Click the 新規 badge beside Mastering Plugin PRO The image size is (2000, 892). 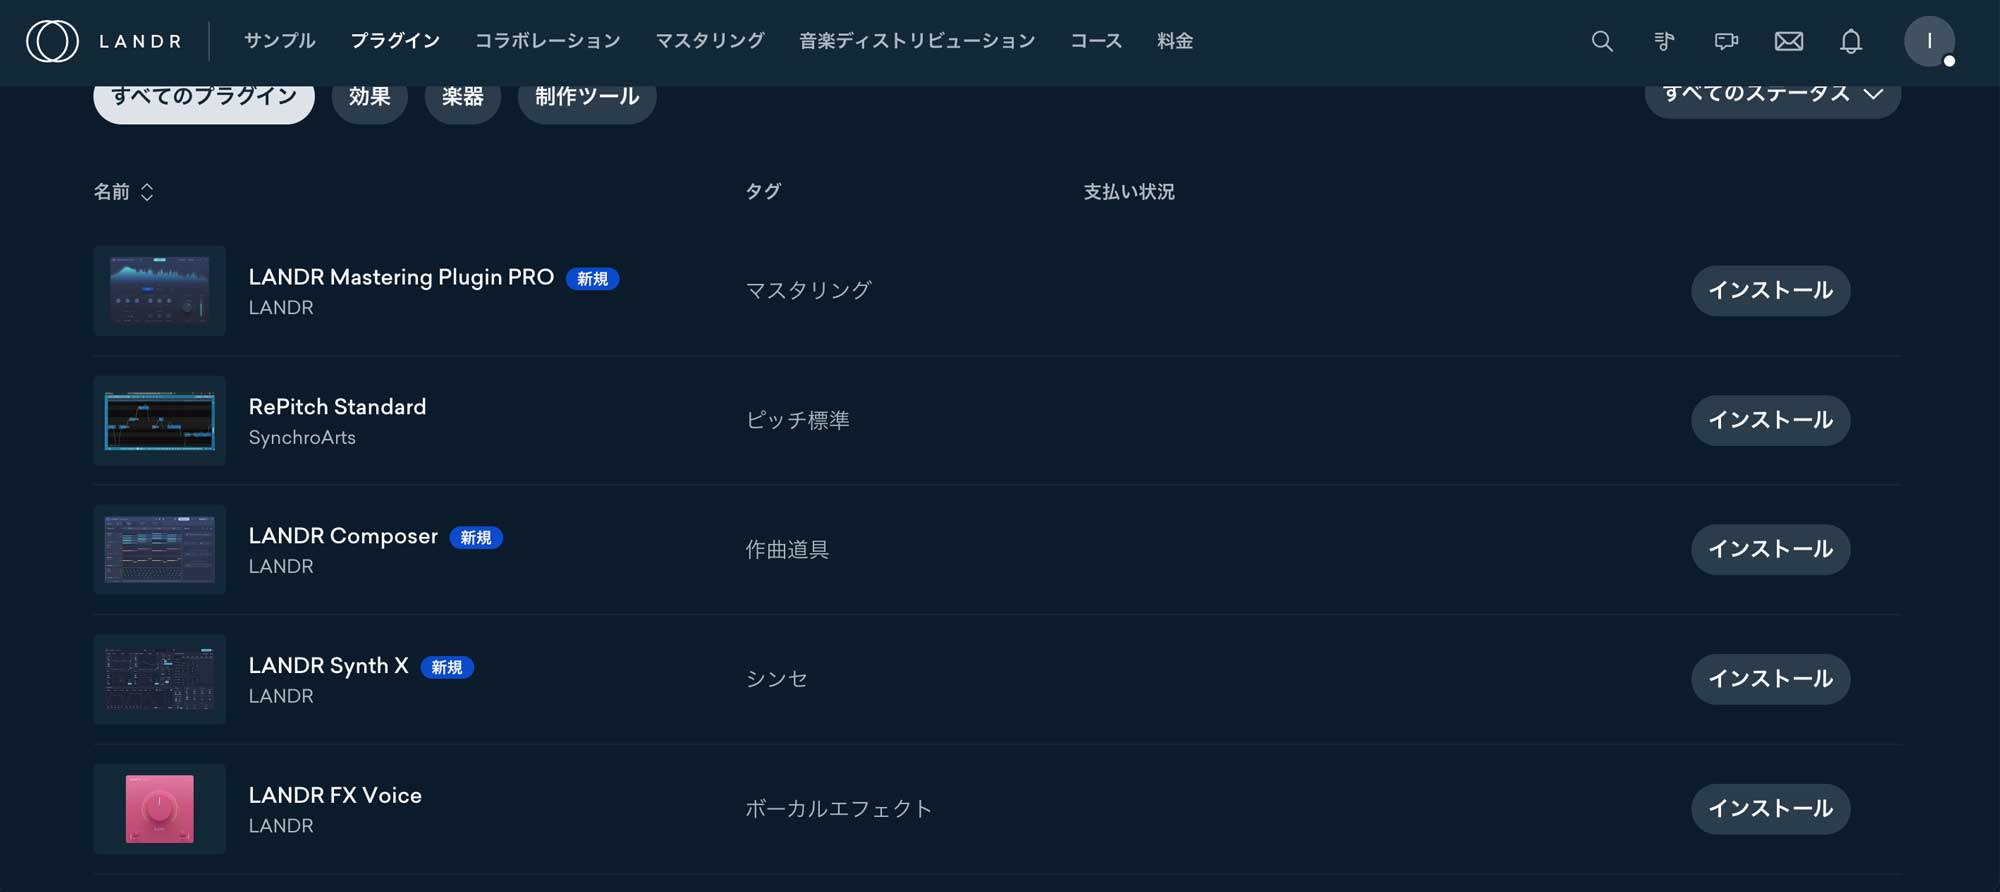coord(592,279)
